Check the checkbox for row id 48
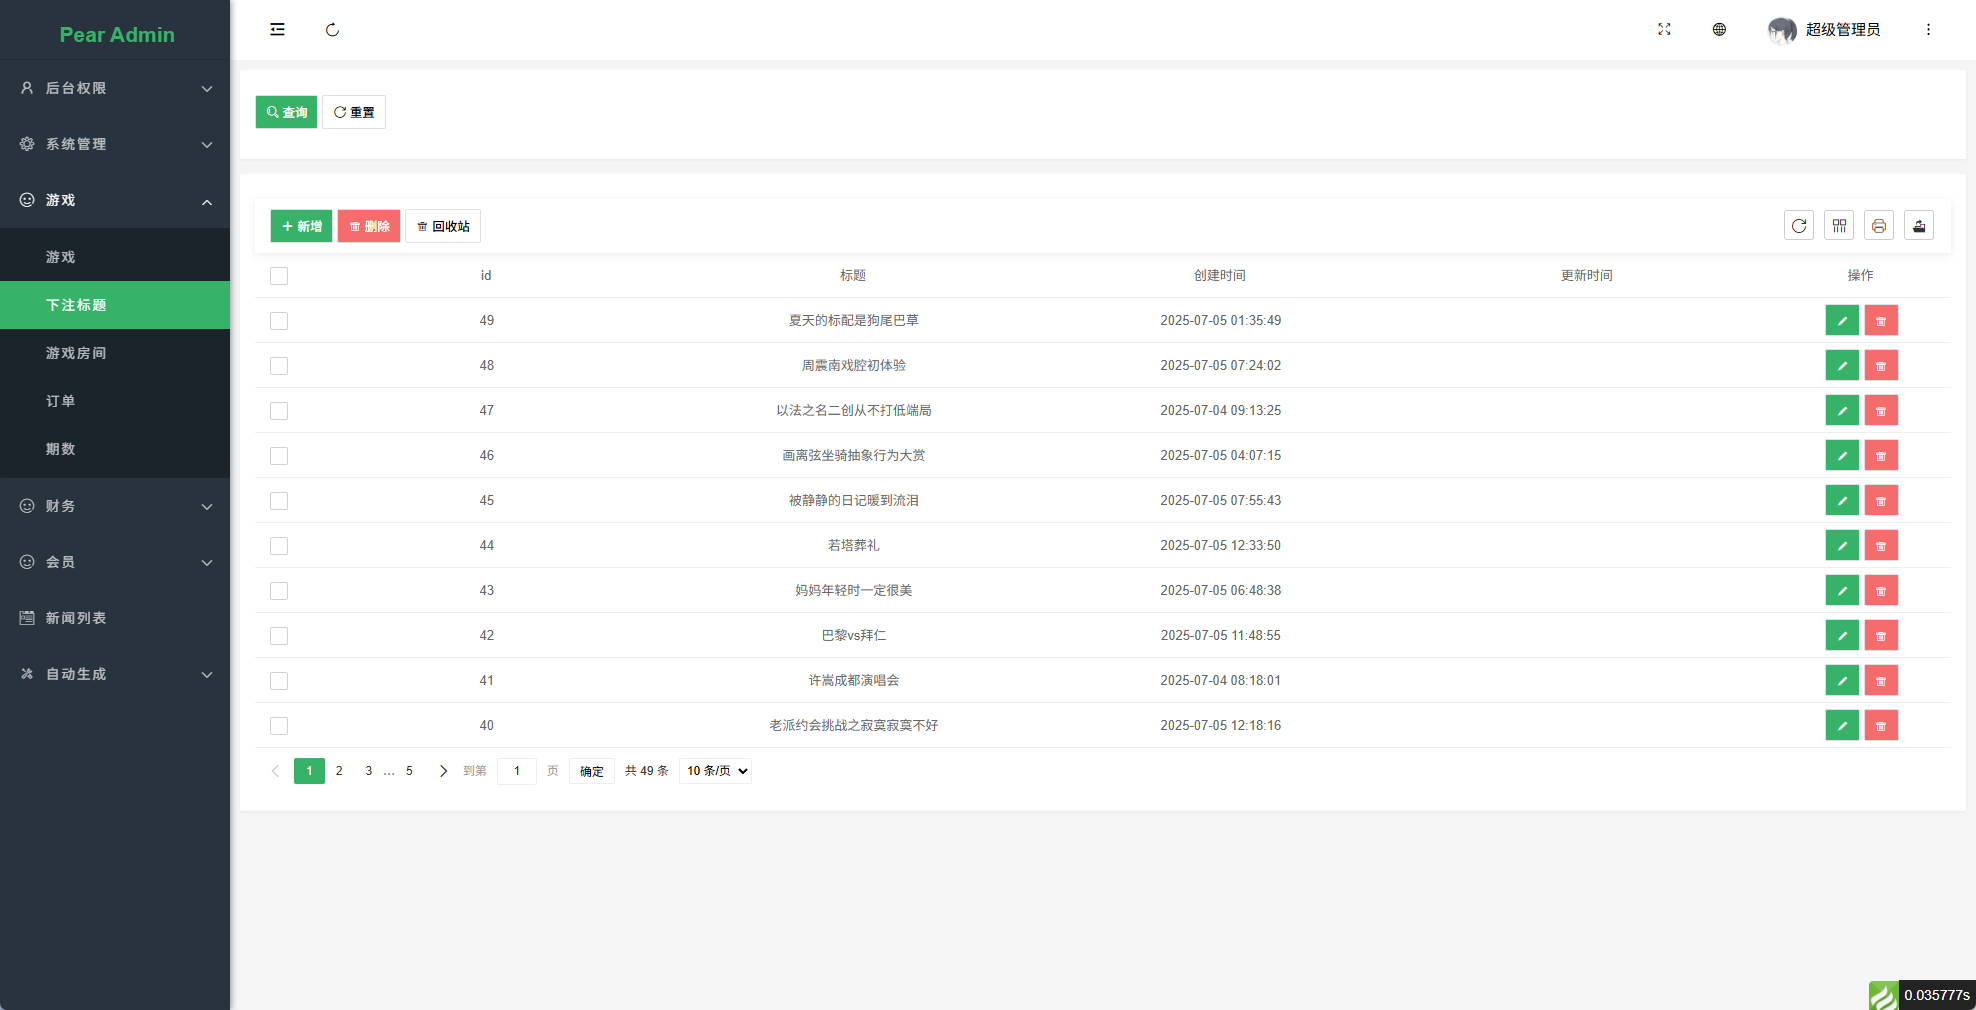This screenshot has width=1976, height=1010. [279, 366]
